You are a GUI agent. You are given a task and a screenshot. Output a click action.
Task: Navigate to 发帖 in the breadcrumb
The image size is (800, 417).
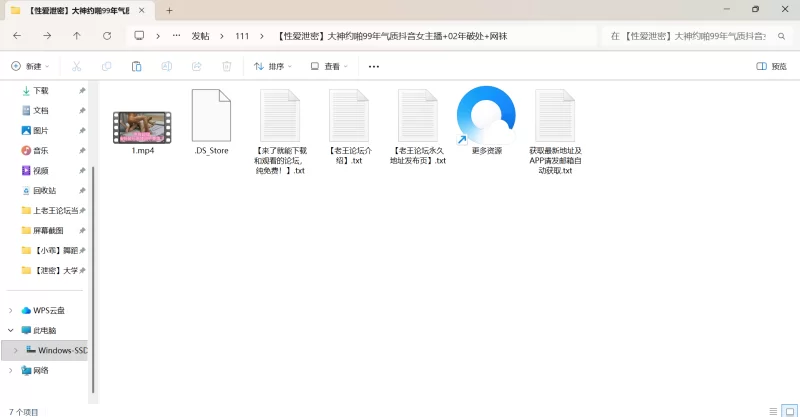pos(201,36)
